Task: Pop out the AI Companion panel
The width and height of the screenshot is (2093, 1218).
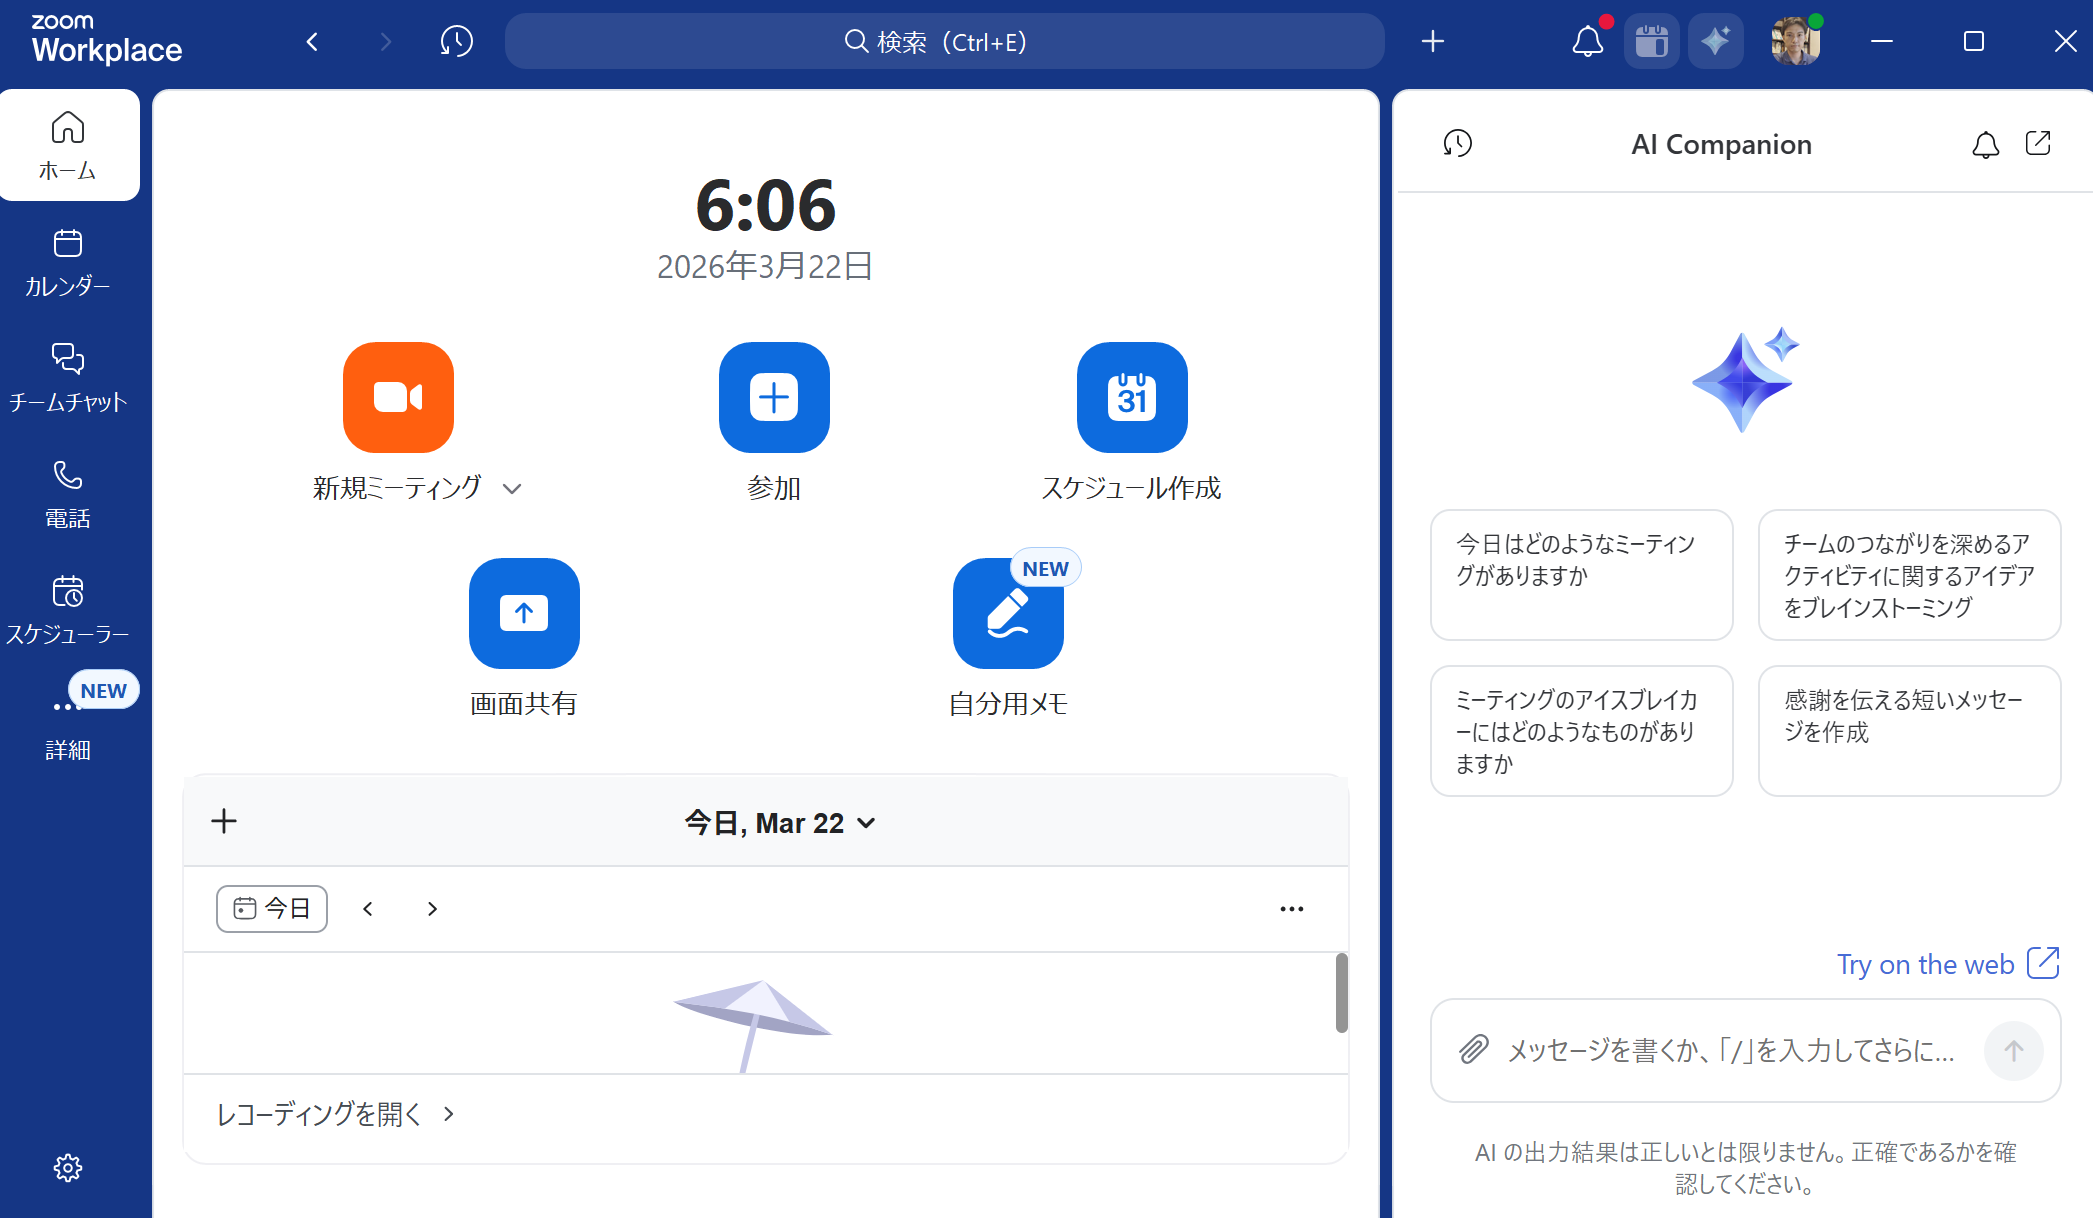Action: point(2038,144)
